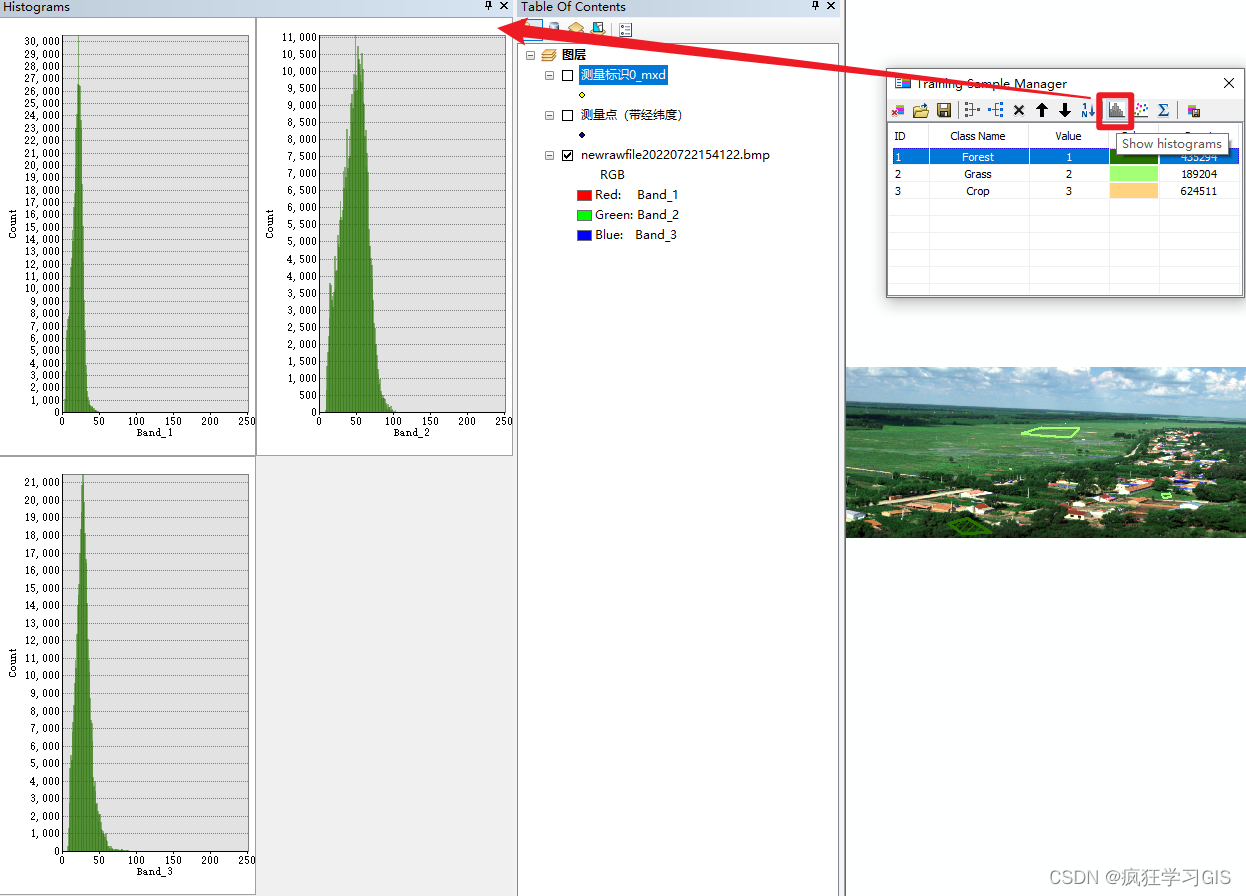Click the Show statistics sigma icon

click(1164, 110)
